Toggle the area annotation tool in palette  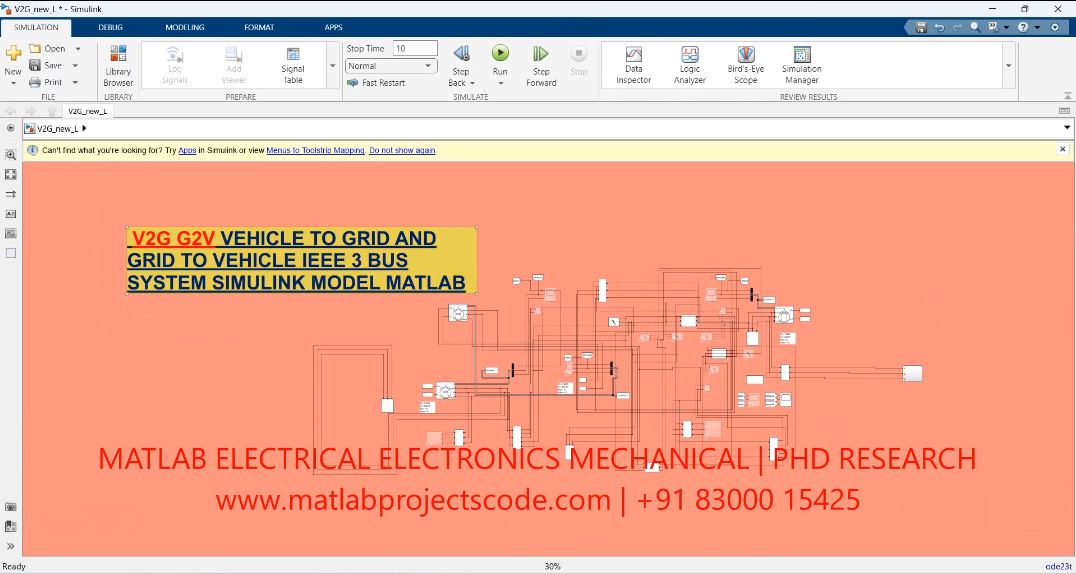(x=11, y=253)
